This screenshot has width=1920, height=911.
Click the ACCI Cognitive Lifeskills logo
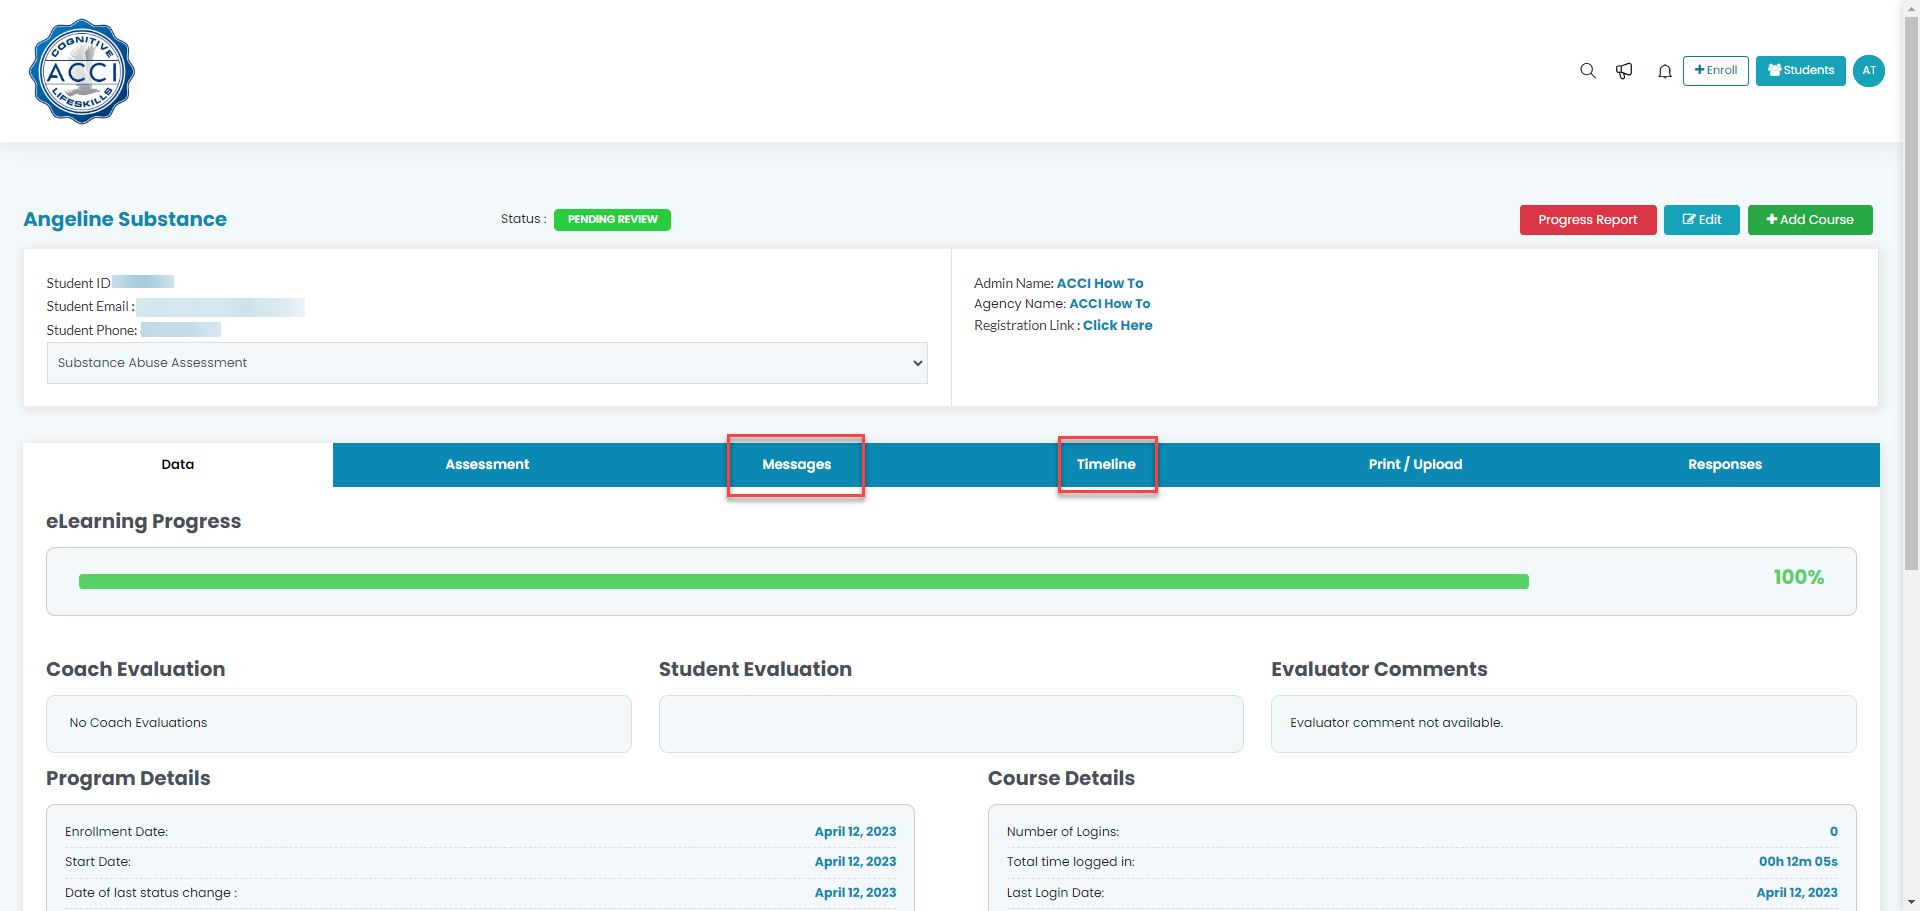[x=82, y=71]
